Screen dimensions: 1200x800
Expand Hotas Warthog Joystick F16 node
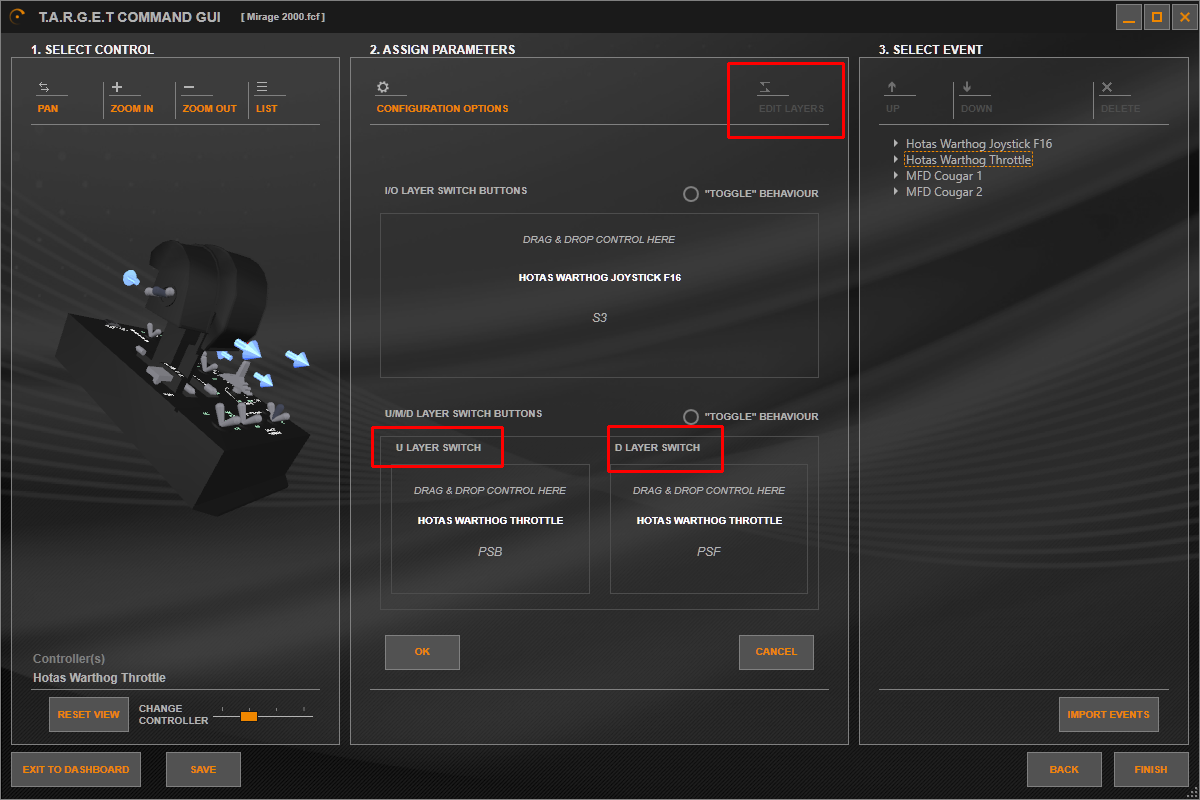pyautogui.click(x=896, y=144)
